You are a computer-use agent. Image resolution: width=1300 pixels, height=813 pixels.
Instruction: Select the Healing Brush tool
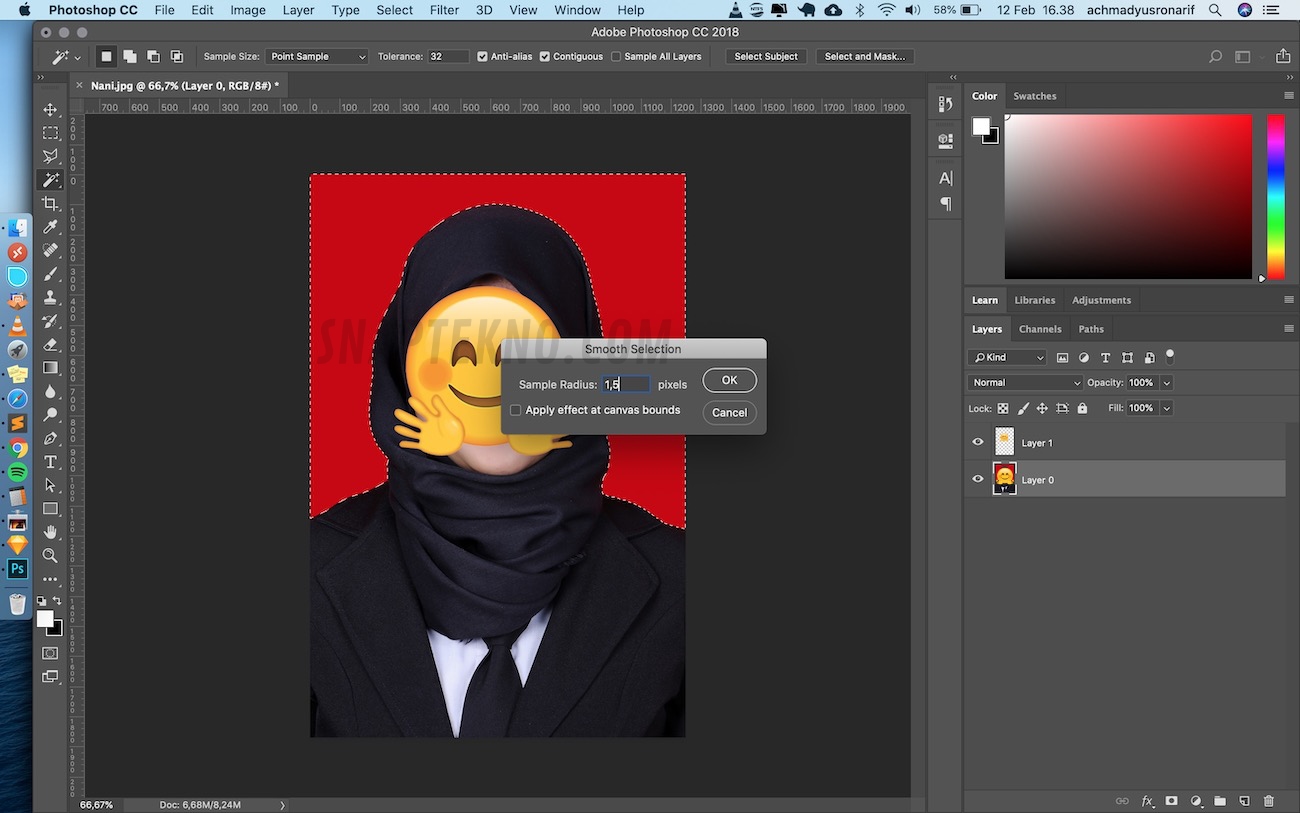(50, 250)
